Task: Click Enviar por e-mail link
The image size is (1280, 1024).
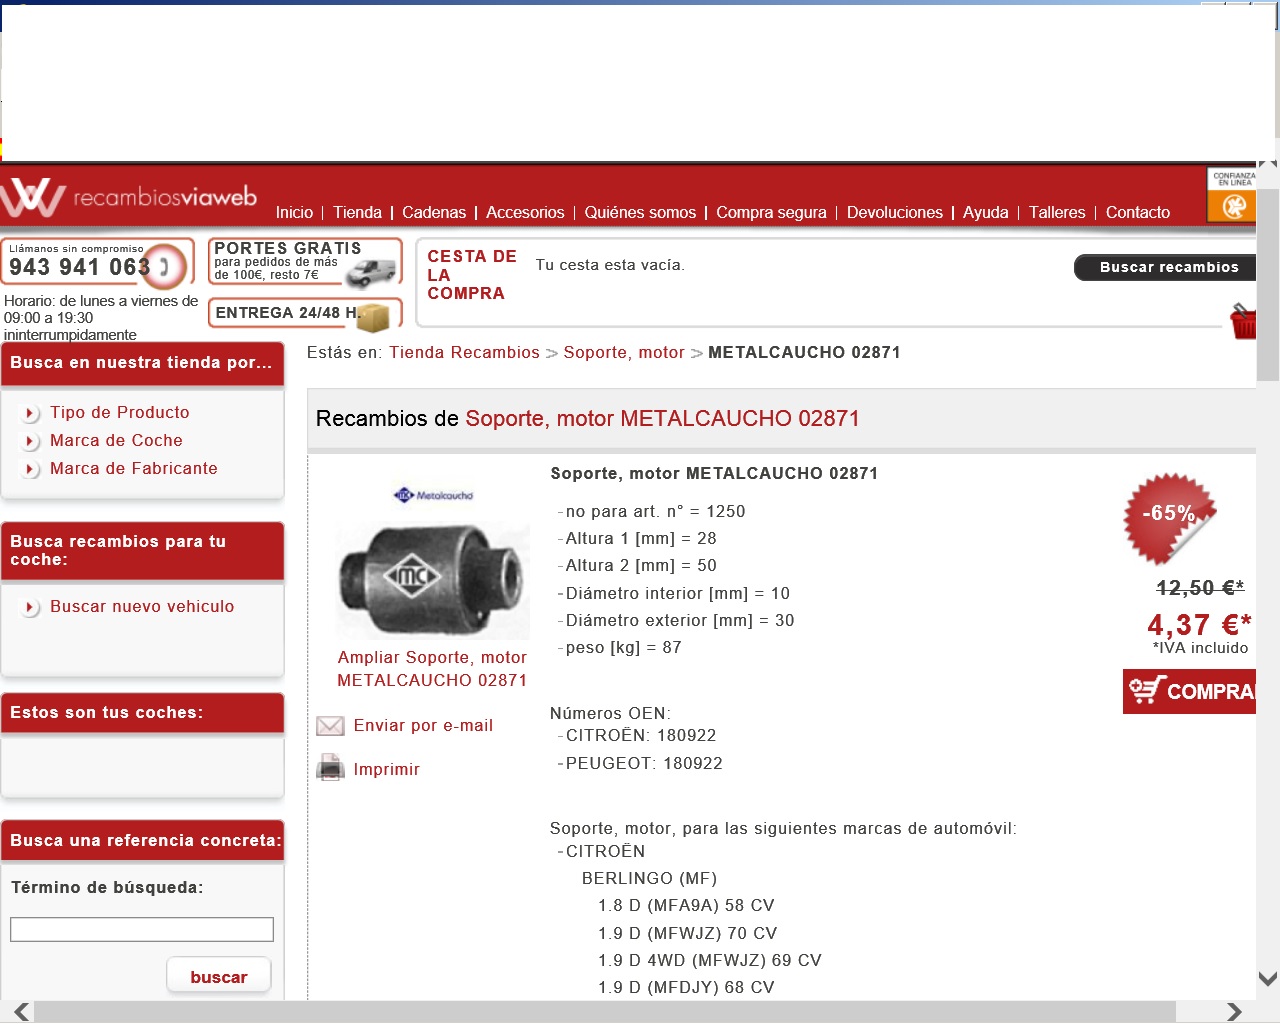Action: point(423,726)
